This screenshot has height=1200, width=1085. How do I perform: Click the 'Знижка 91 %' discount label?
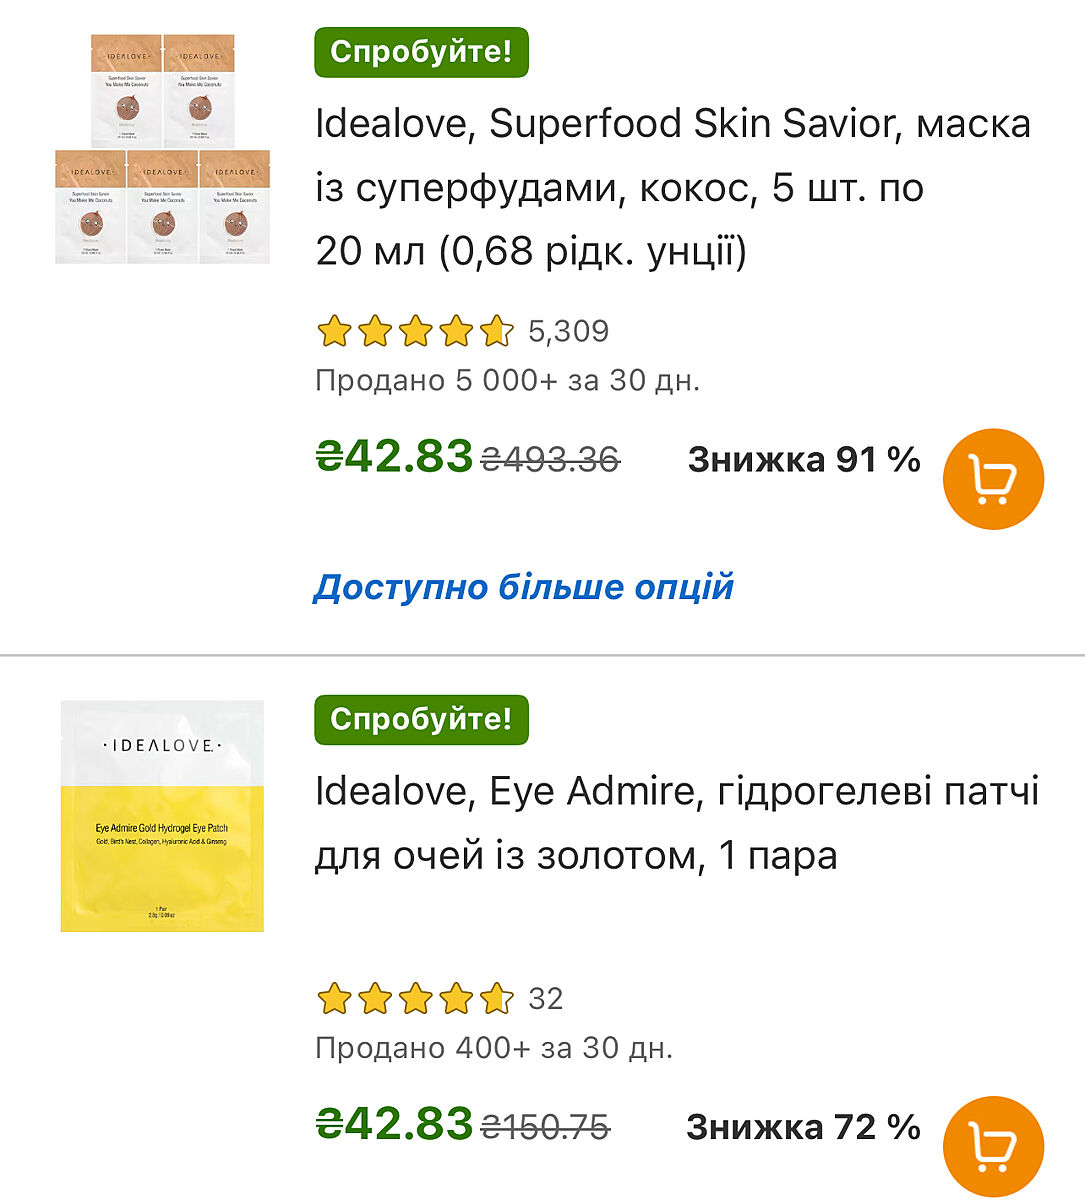point(803,459)
